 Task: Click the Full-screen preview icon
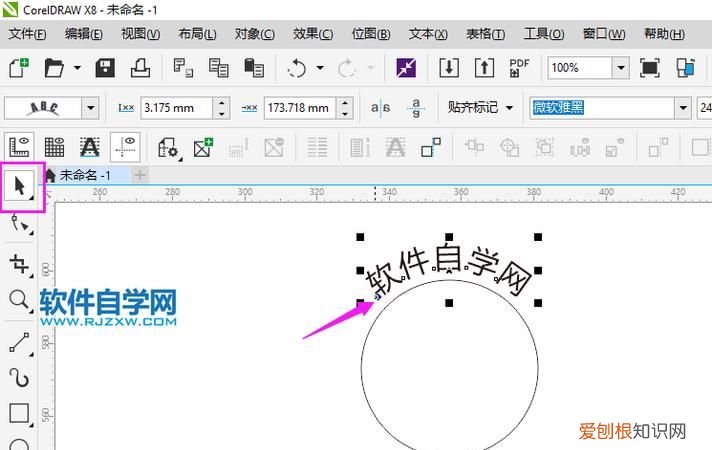(x=649, y=68)
